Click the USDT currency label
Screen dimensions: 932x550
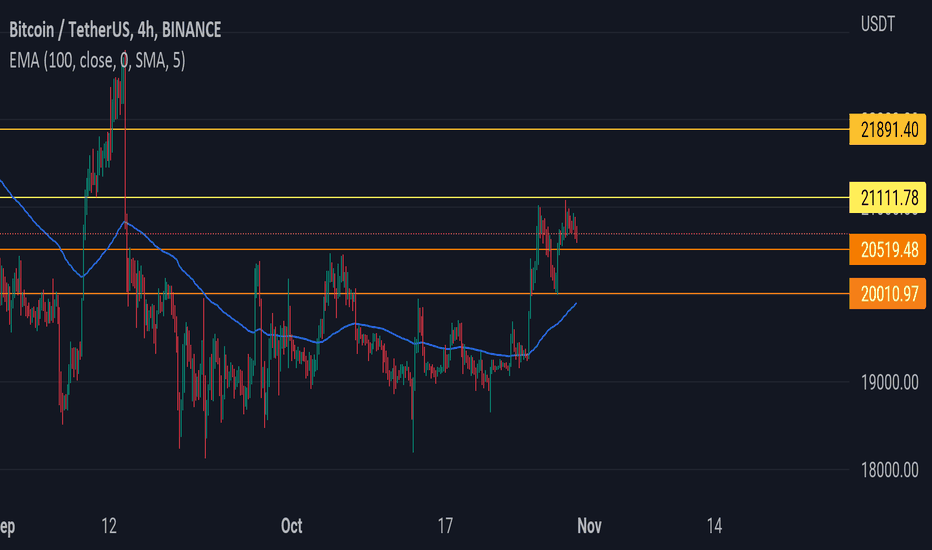[877, 24]
